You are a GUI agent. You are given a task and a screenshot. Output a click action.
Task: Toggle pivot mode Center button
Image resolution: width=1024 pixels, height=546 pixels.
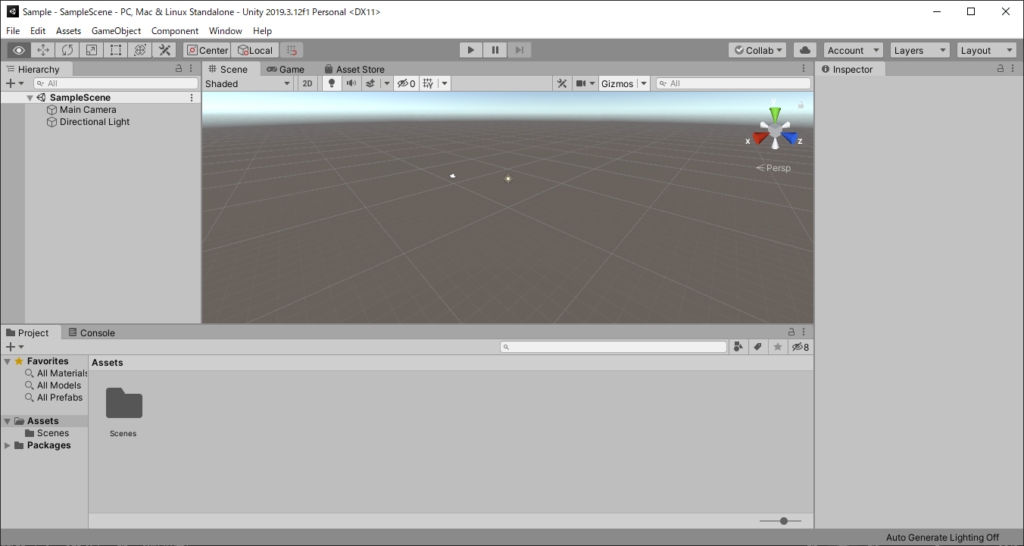pyautogui.click(x=207, y=50)
